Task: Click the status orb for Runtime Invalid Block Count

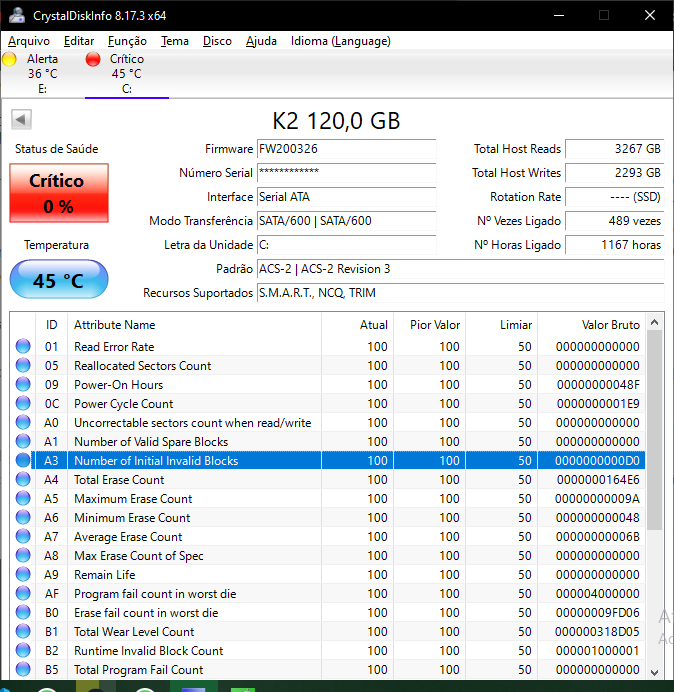Action: [x=23, y=650]
